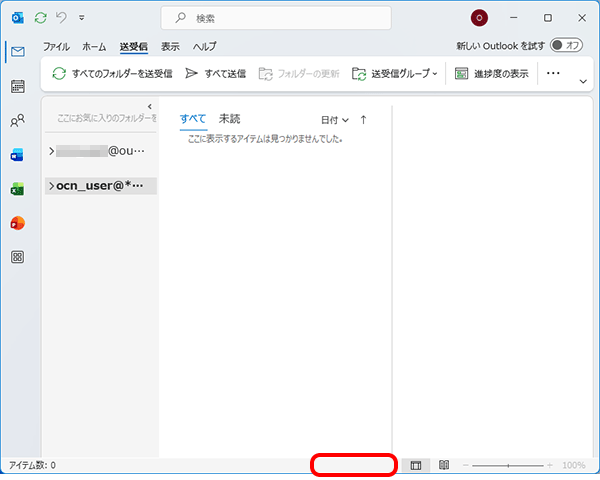
Task: Open the More Apps grid icon
Action: click(x=17, y=257)
